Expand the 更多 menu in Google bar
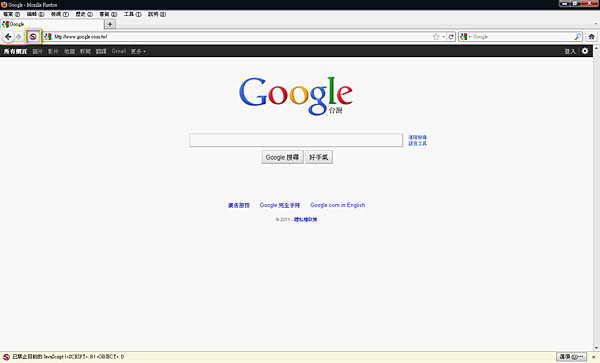Image resolution: width=600 pixels, height=363 pixels. (x=138, y=51)
